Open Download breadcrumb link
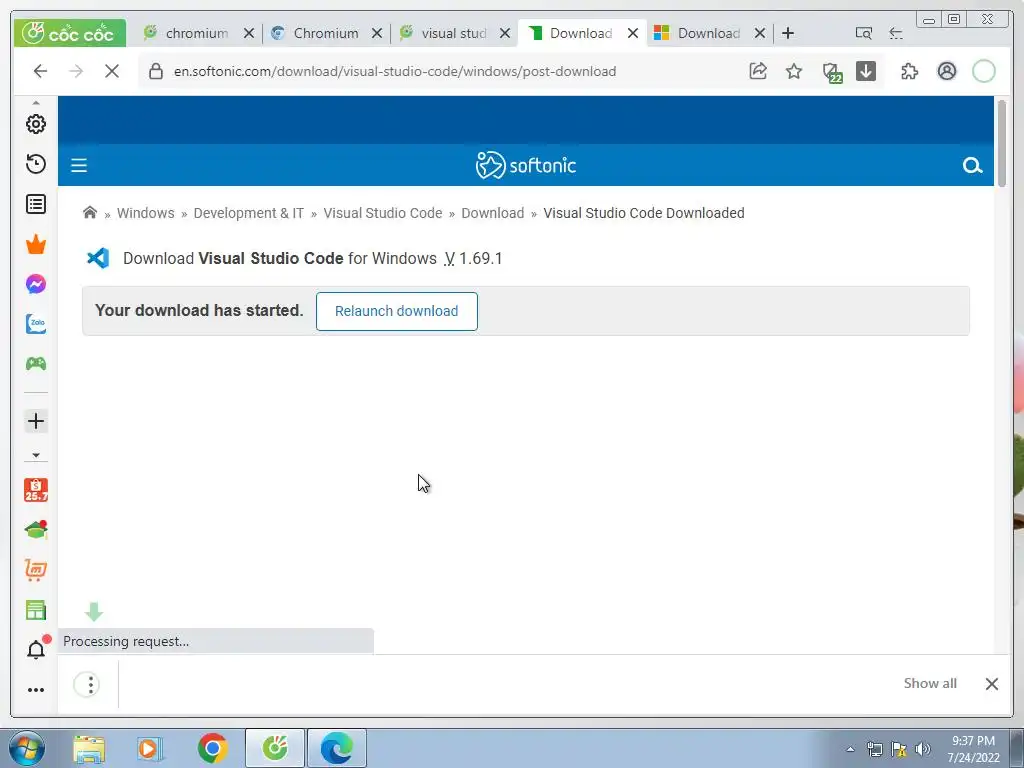Viewport: 1024px width, 768px height. coord(492,213)
